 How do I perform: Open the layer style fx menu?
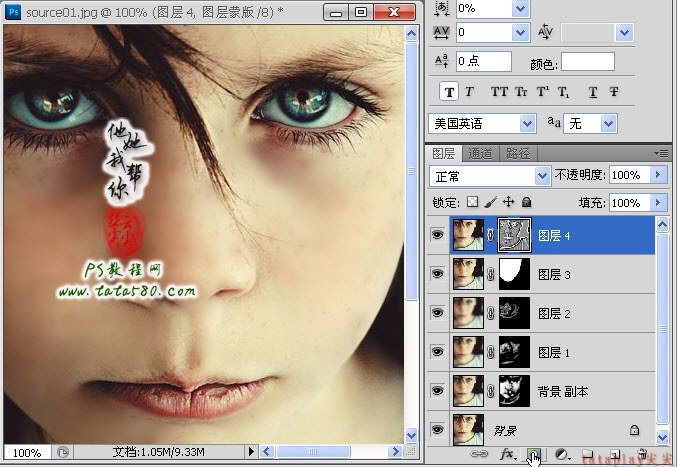tap(508, 454)
